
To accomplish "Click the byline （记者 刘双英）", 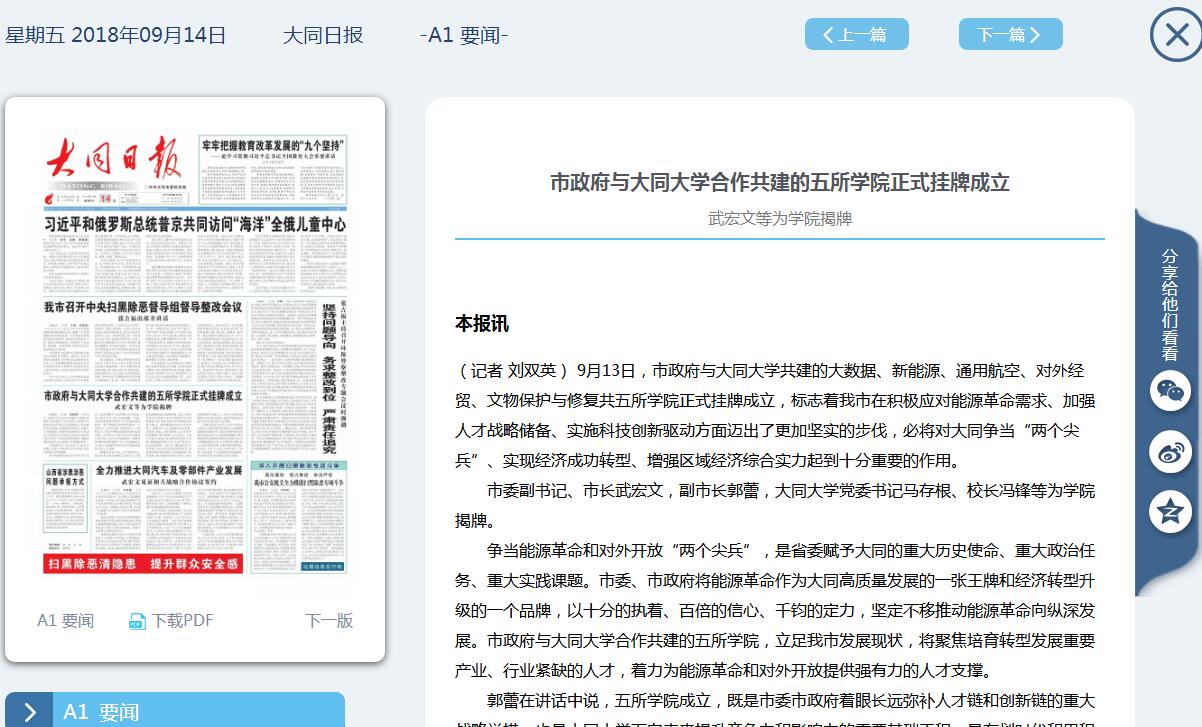I will coord(513,371).
